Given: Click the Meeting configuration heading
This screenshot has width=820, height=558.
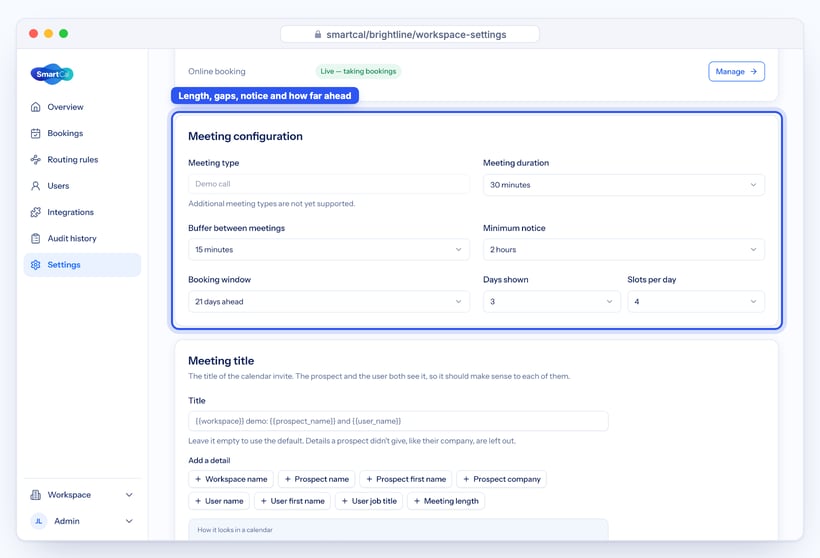Looking at the screenshot, I should pos(245,136).
